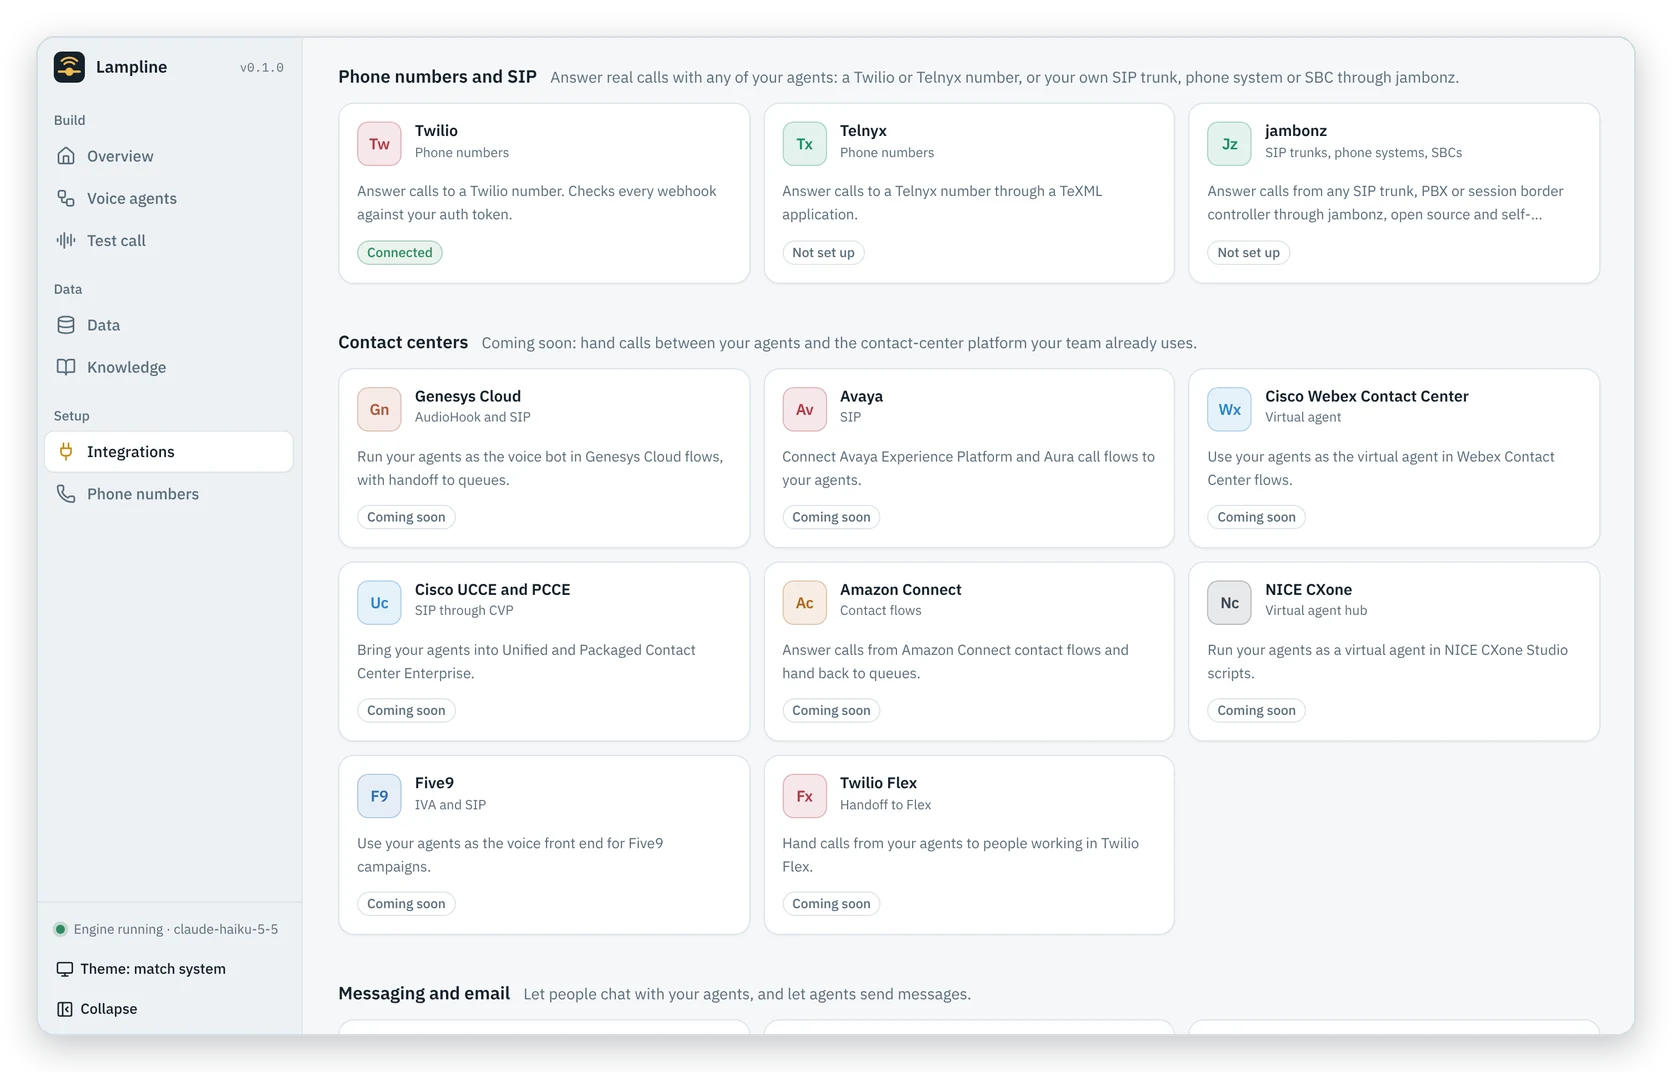Collapse the sidebar
The image size is (1672, 1072).
click(97, 1009)
